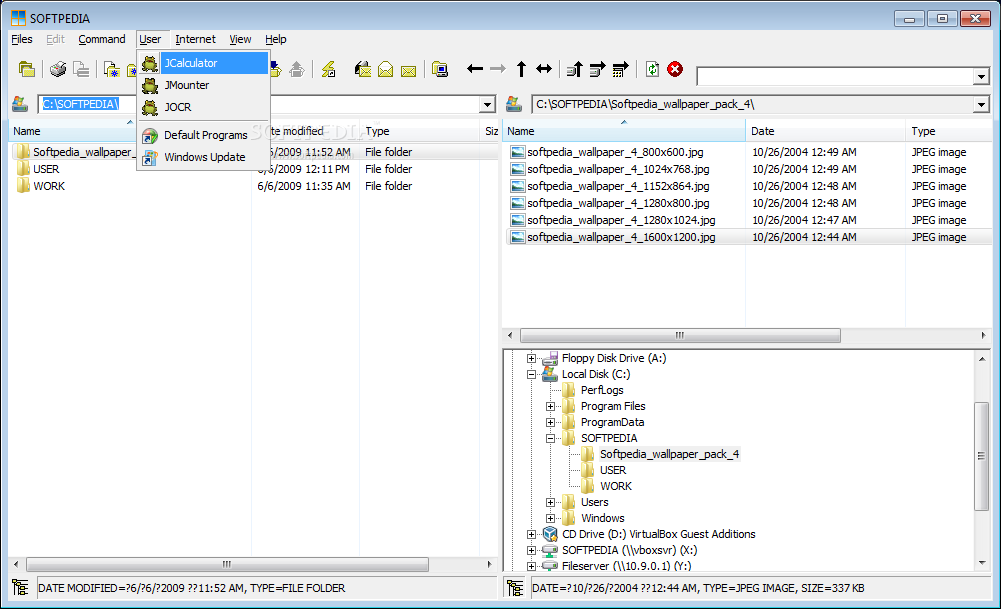1001x609 pixels.
Task: Collapse the Local Disk (C:) node
Action: pyautogui.click(x=531, y=374)
